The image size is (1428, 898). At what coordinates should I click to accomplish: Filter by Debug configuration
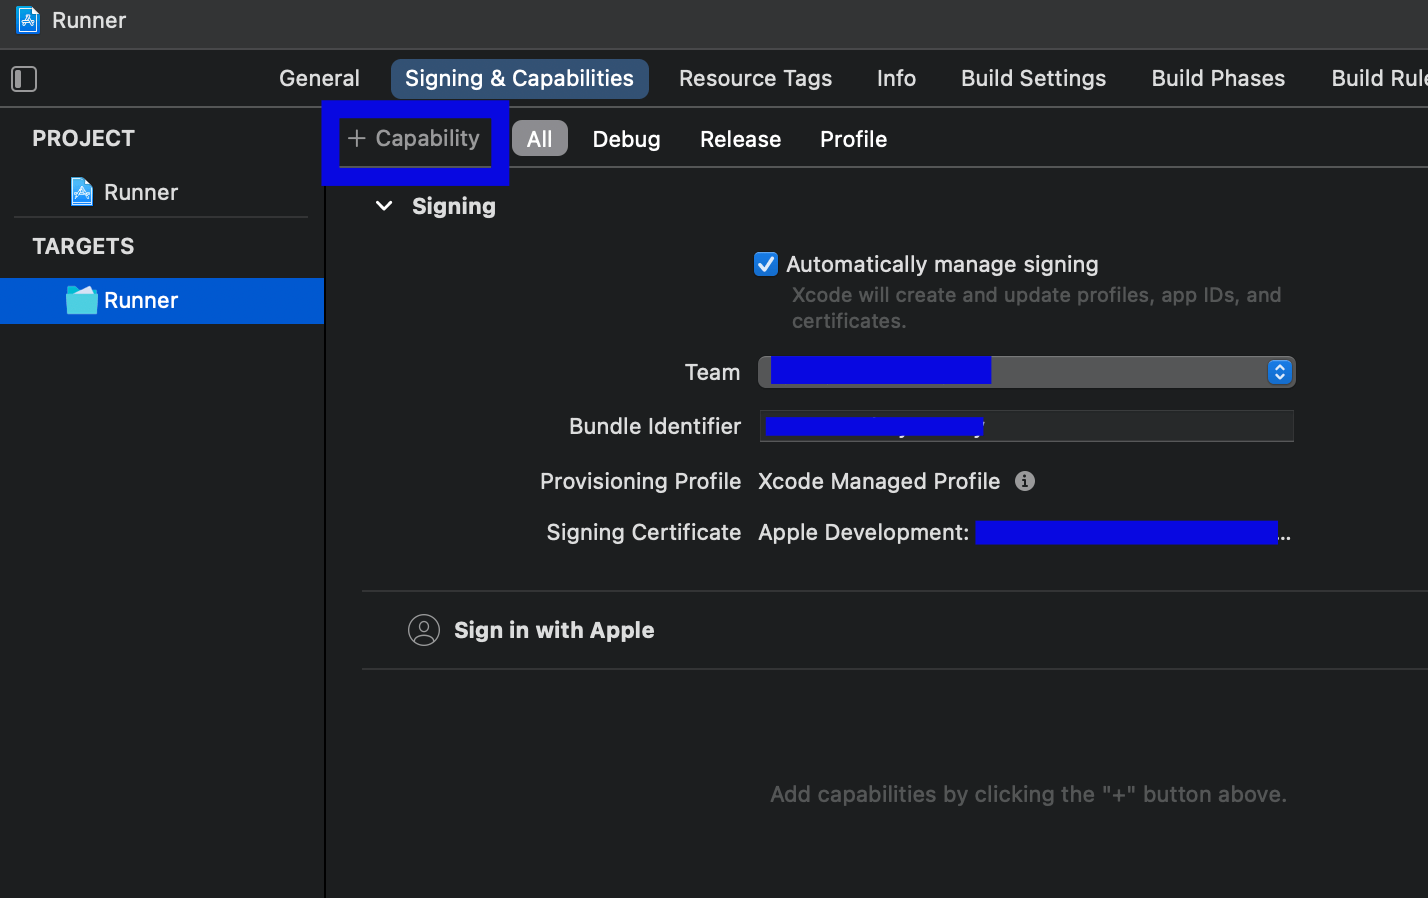[626, 139]
